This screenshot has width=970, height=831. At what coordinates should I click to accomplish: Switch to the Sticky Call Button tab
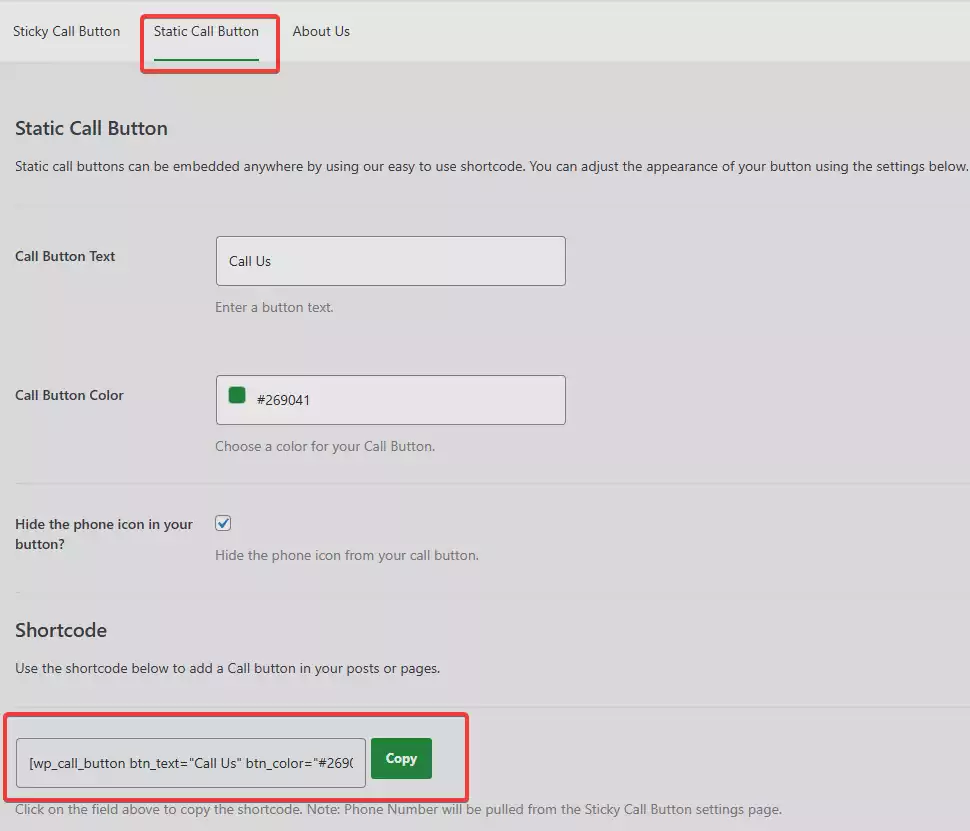pyautogui.click(x=66, y=31)
